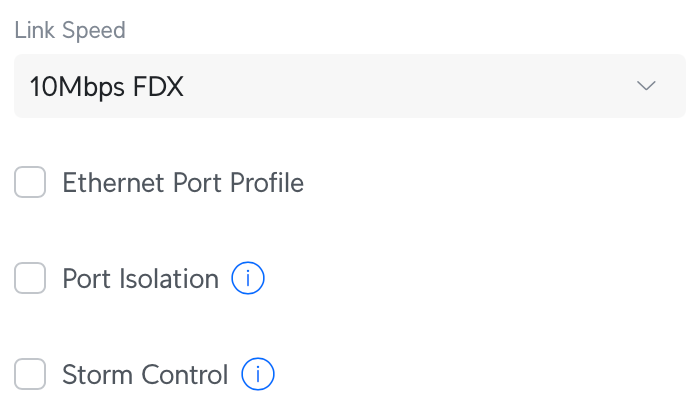Viewport: 694px width, 412px height.
Task: Toggle the Port Isolation checkbox
Action: (x=30, y=279)
